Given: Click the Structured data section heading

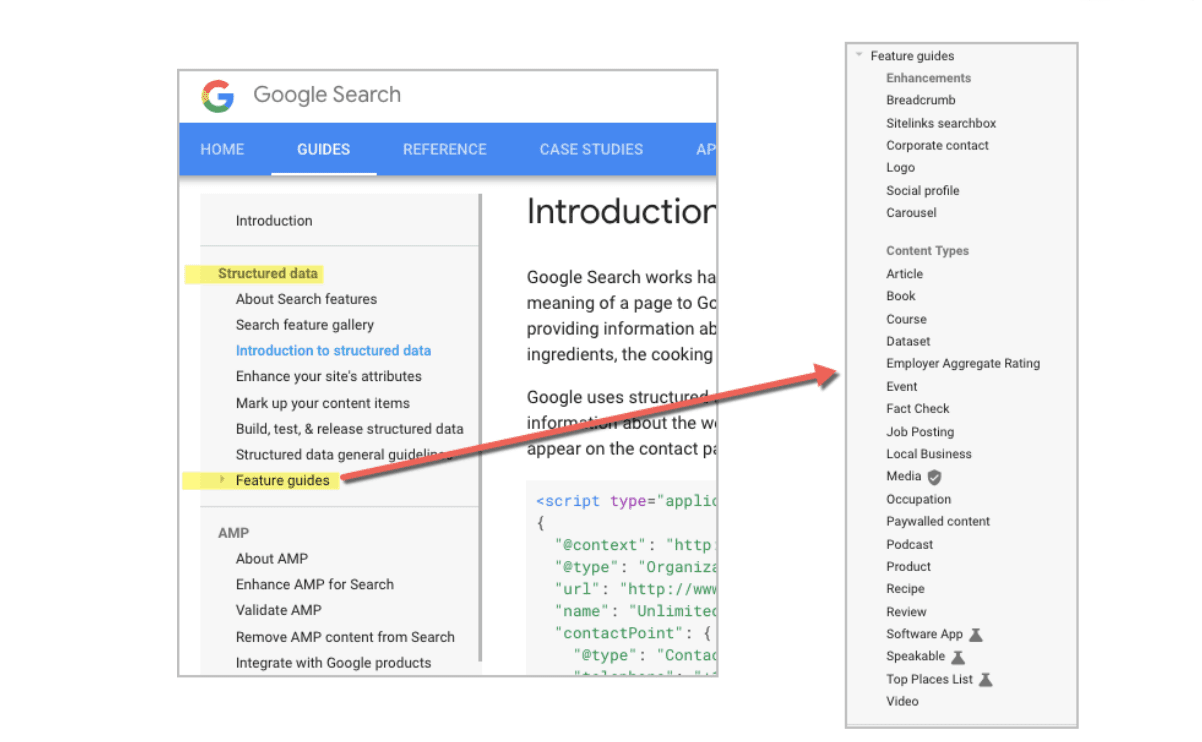Looking at the screenshot, I should [x=268, y=273].
